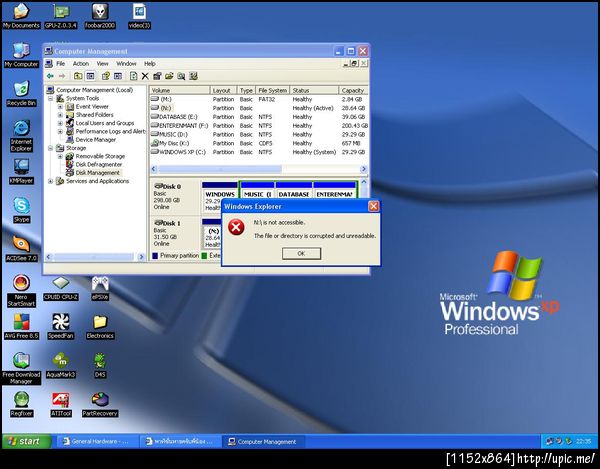The image size is (600, 469).
Task: Click the Delete X toolbar icon
Action: pyautogui.click(x=145, y=76)
